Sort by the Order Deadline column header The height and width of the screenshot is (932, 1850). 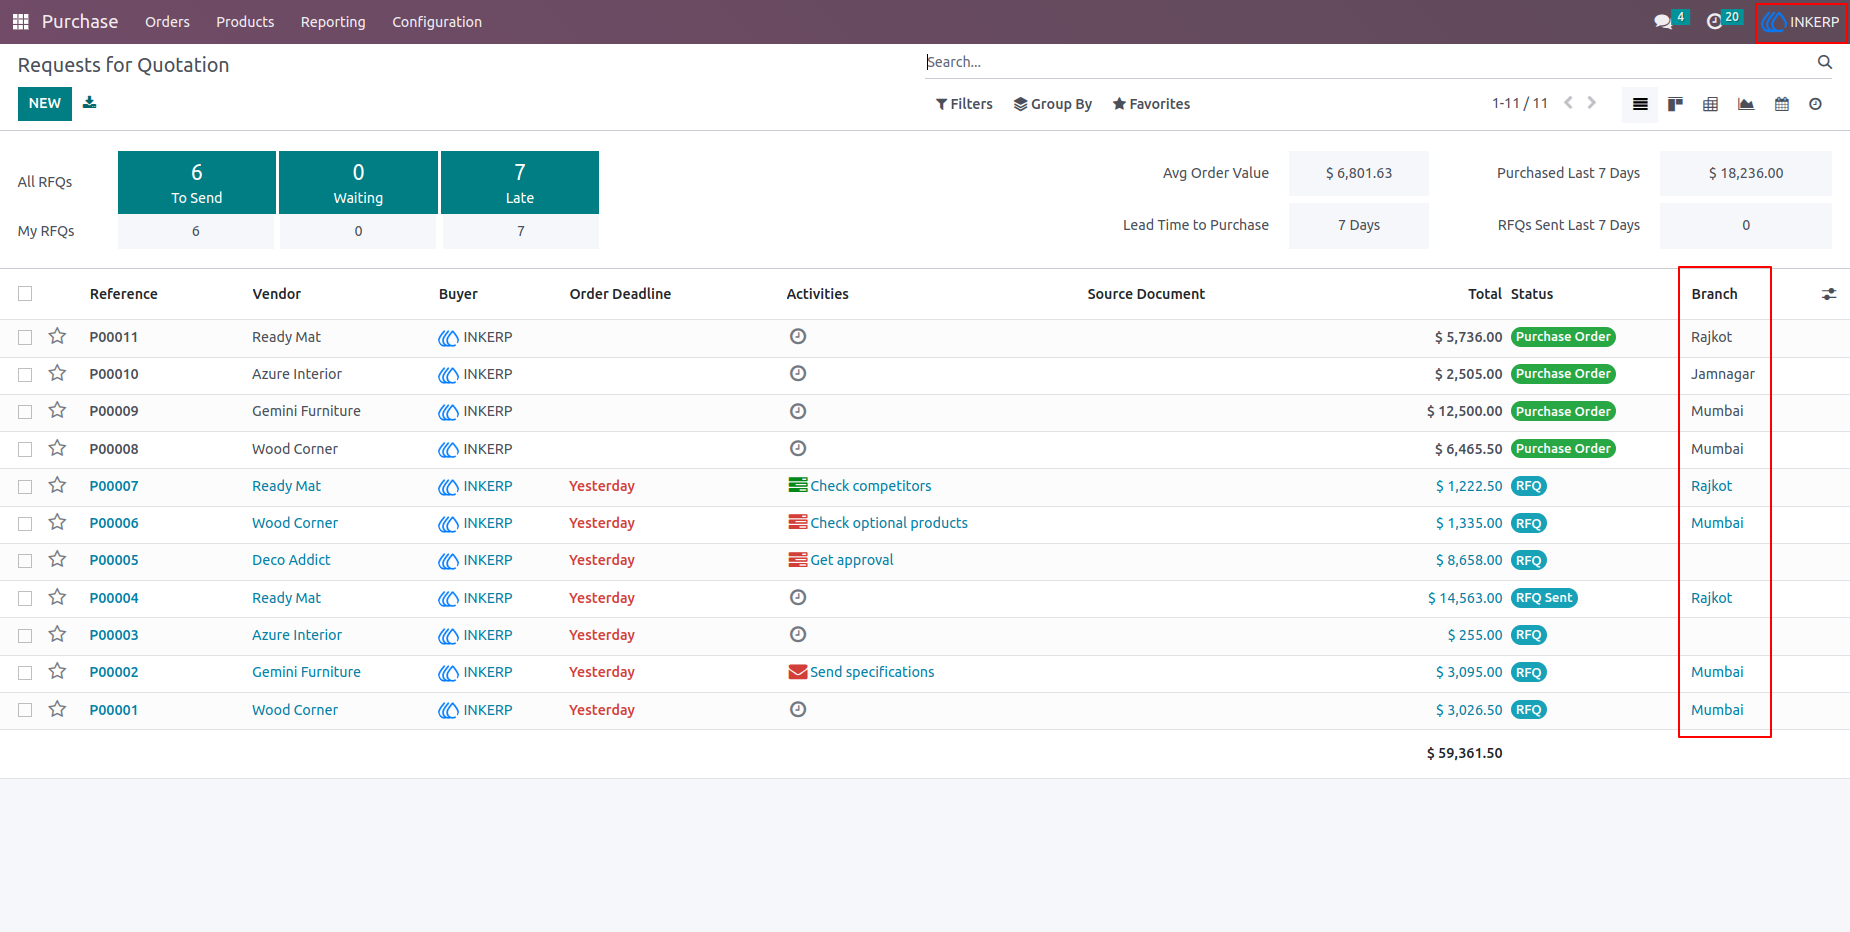pyautogui.click(x=620, y=294)
